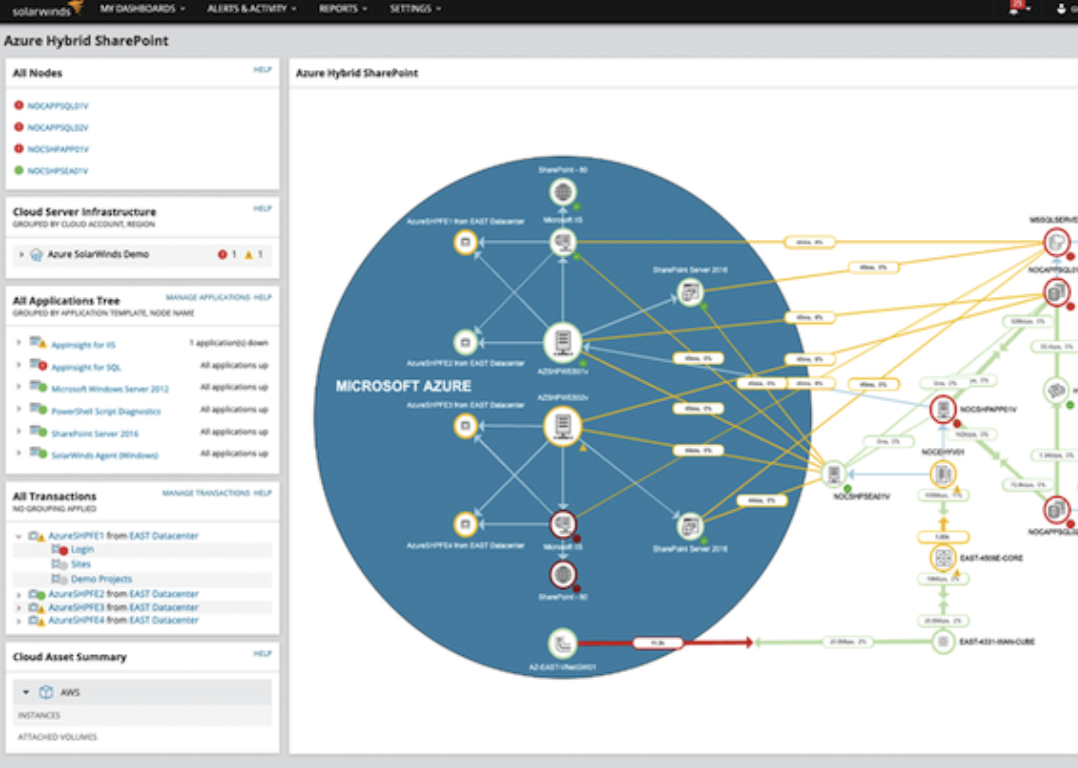Click Manage Transactions link
The image size is (1078, 768).
pyautogui.click(x=206, y=493)
